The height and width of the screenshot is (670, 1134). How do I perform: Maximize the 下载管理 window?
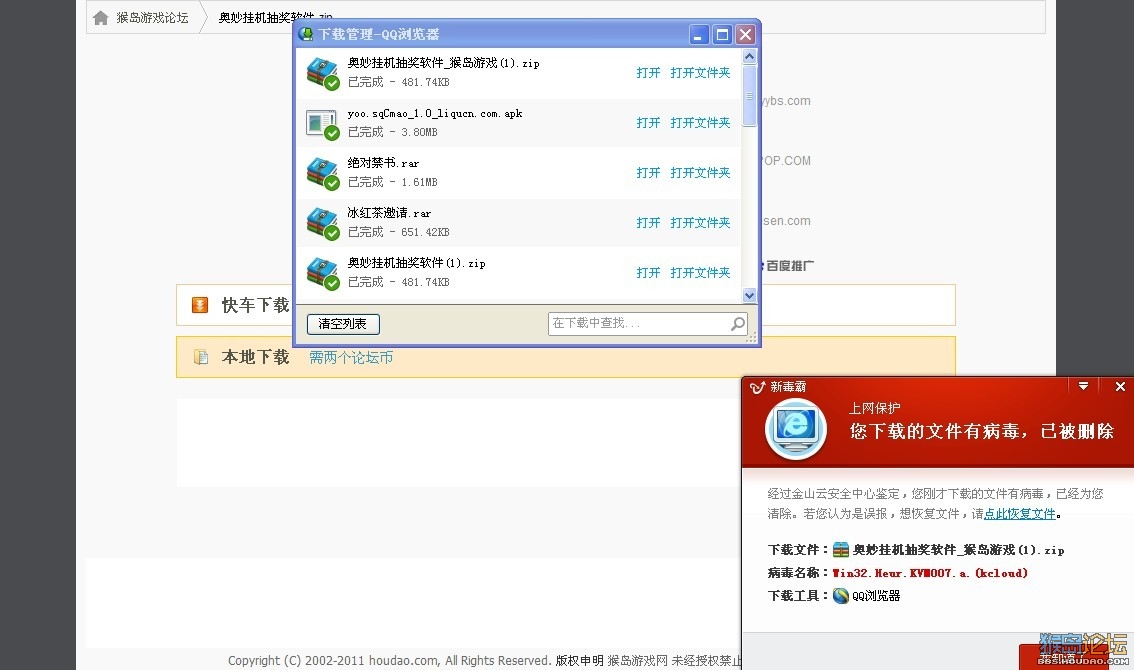[722, 34]
